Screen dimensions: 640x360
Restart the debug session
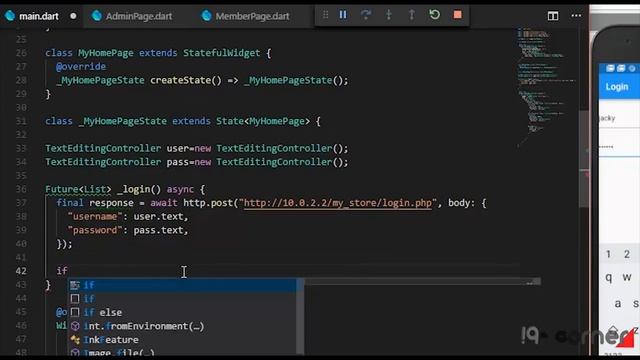[435, 15]
